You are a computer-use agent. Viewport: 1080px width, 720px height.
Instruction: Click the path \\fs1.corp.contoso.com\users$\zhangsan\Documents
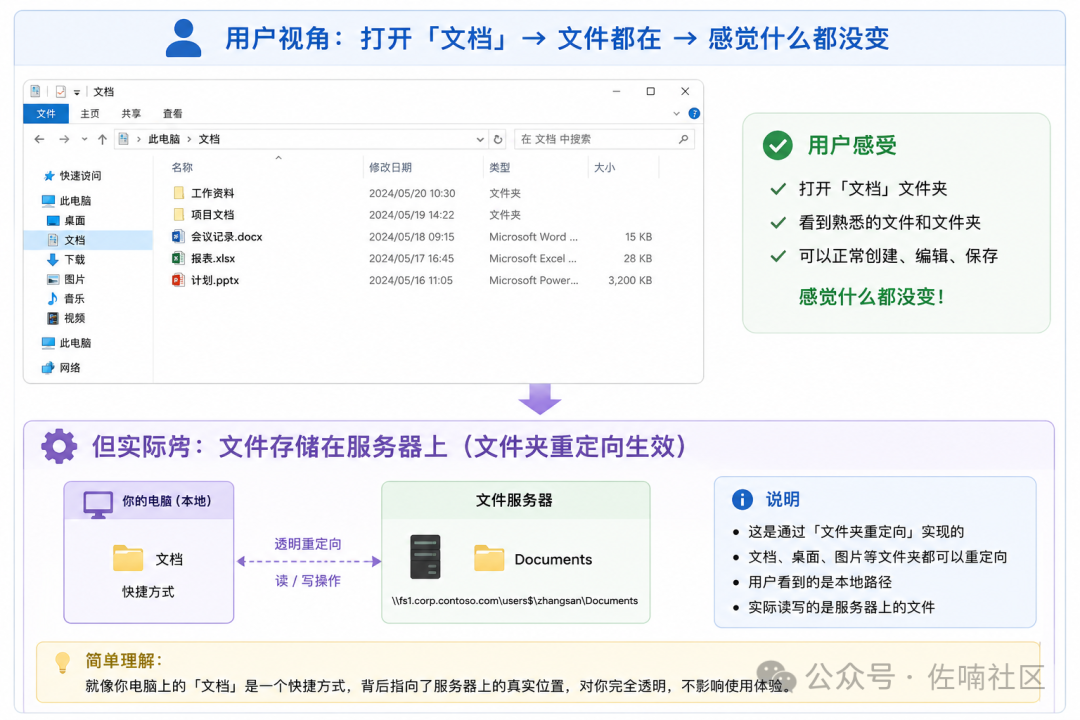[x=515, y=601]
